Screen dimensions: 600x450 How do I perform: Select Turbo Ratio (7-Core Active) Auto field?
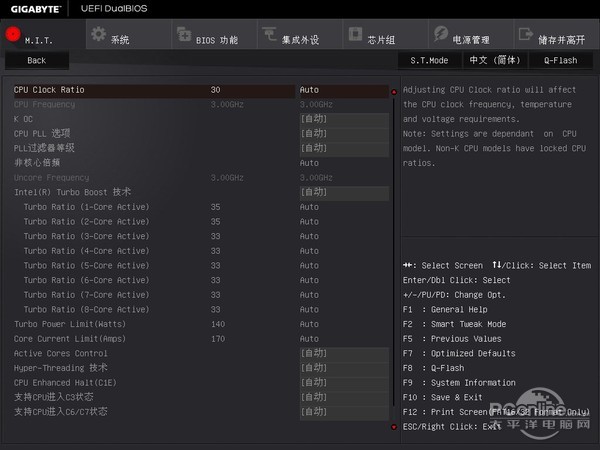point(309,295)
